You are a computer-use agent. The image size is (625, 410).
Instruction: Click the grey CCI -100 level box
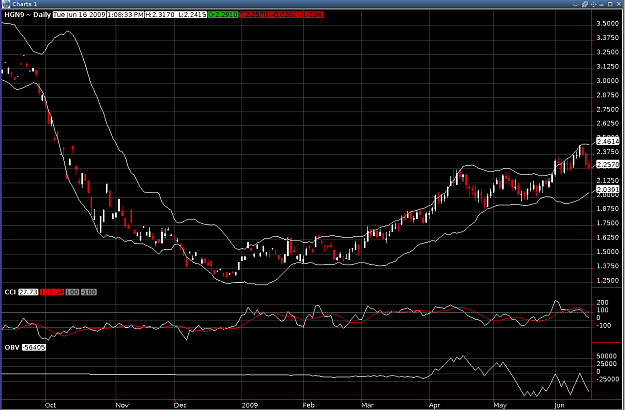89,292
